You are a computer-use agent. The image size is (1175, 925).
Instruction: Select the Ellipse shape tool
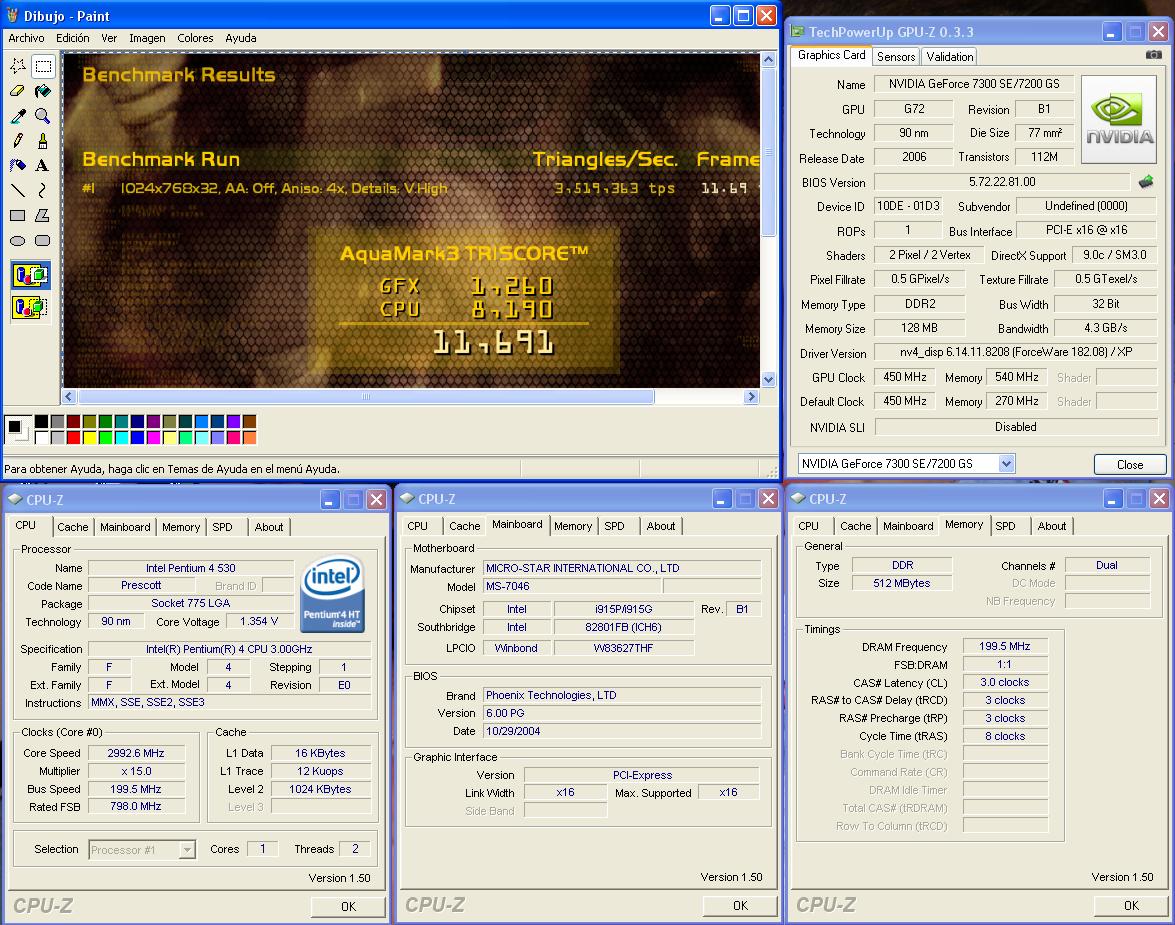point(18,241)
